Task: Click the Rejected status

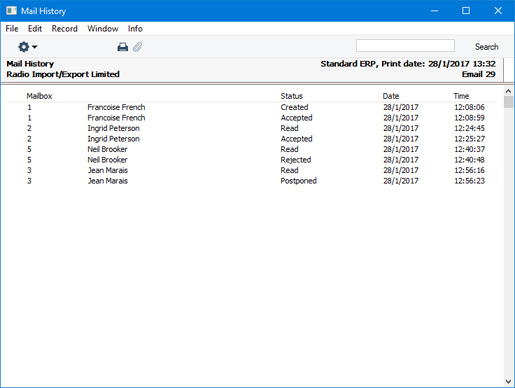Action: click(x=296, y=160)
